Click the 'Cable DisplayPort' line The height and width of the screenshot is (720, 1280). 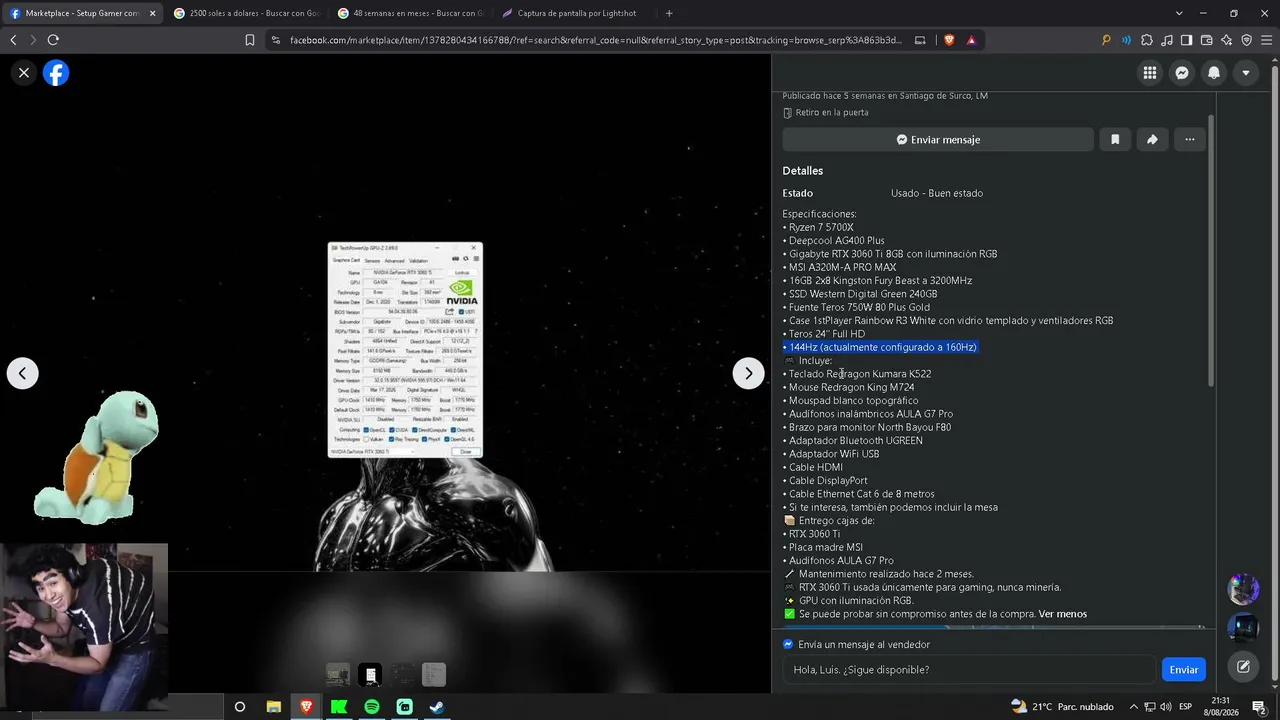pyautogui.click(x=825, y=481)
